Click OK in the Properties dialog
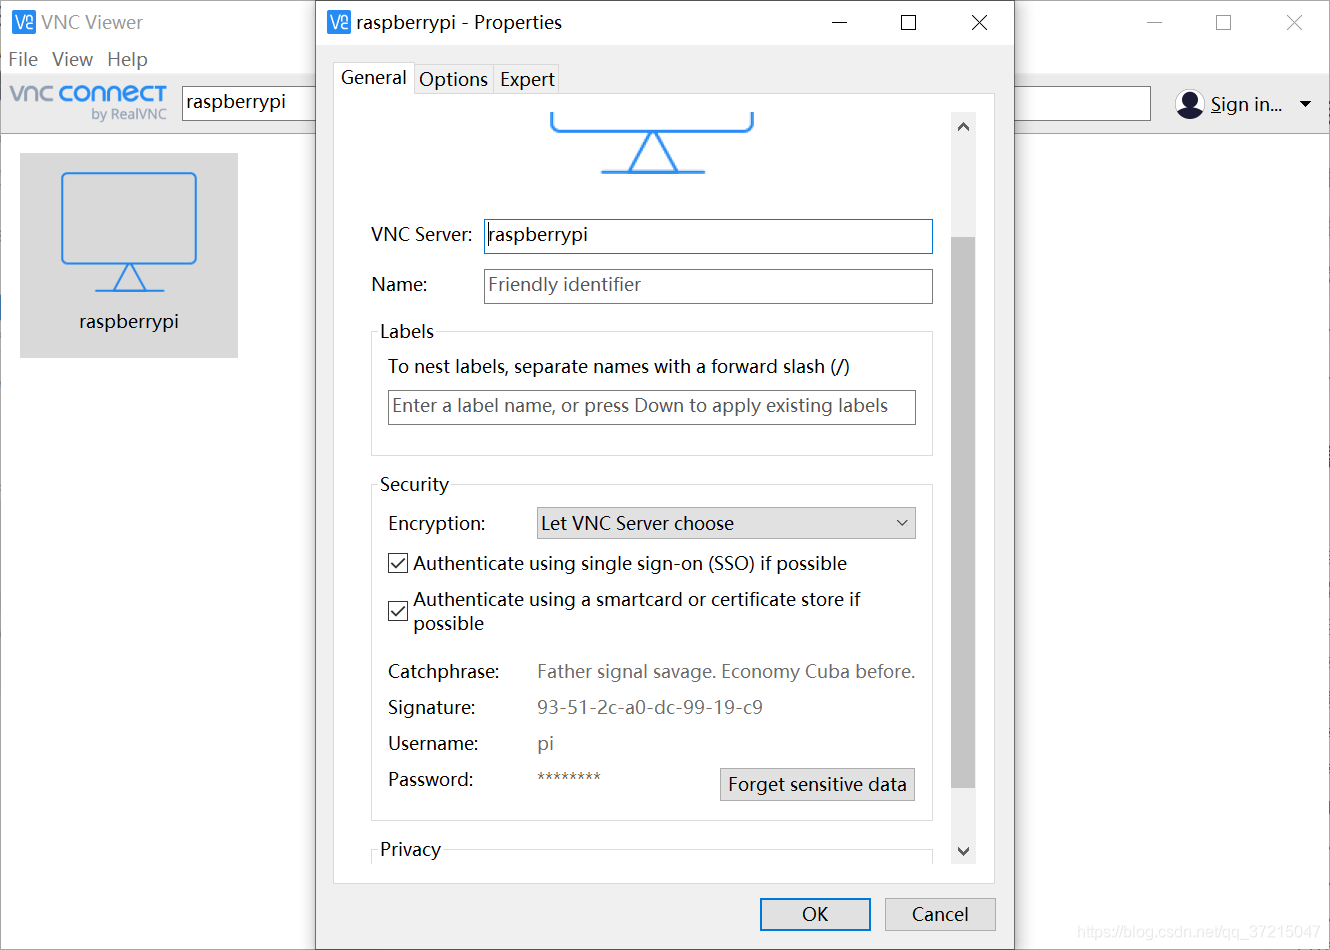 point(815,914)
